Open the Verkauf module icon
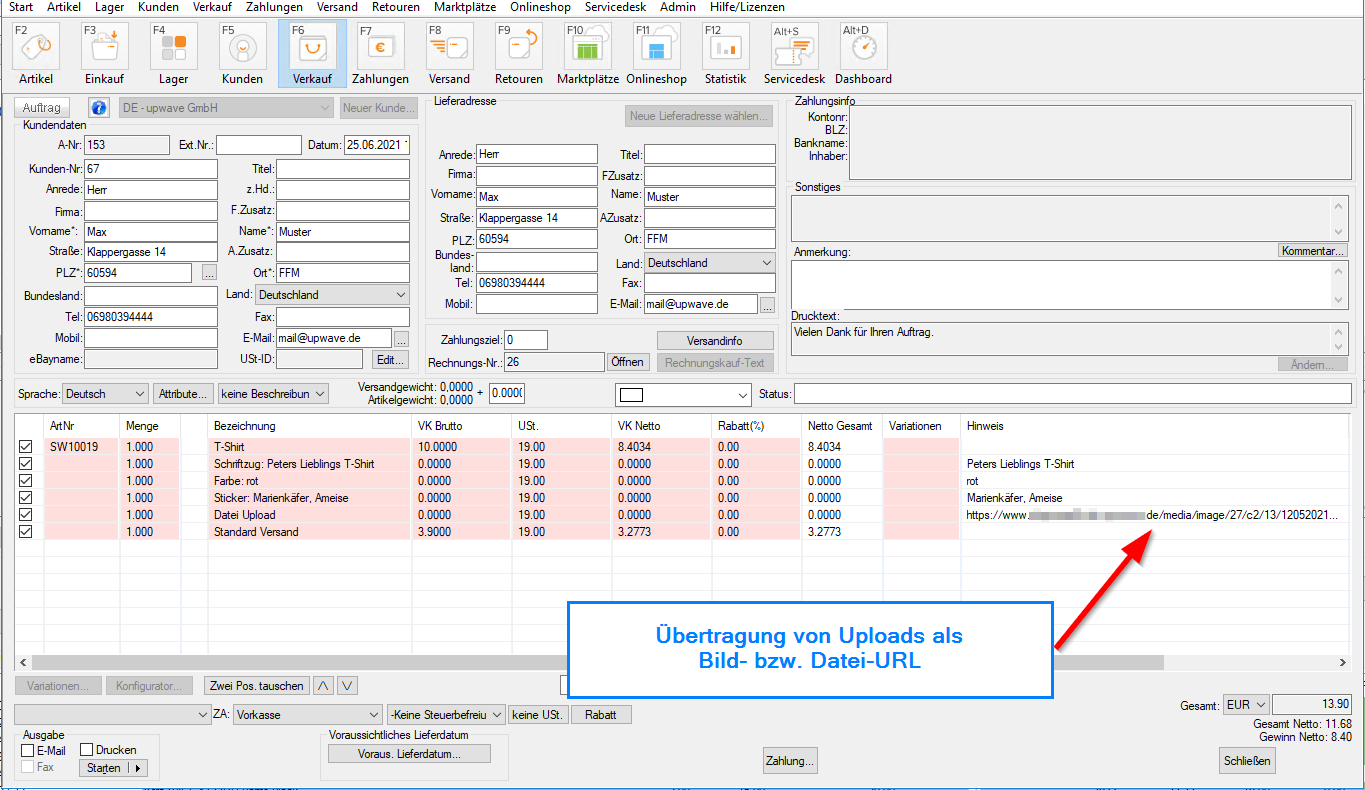Screen dimensions: 1365x790 click(312, 46)
